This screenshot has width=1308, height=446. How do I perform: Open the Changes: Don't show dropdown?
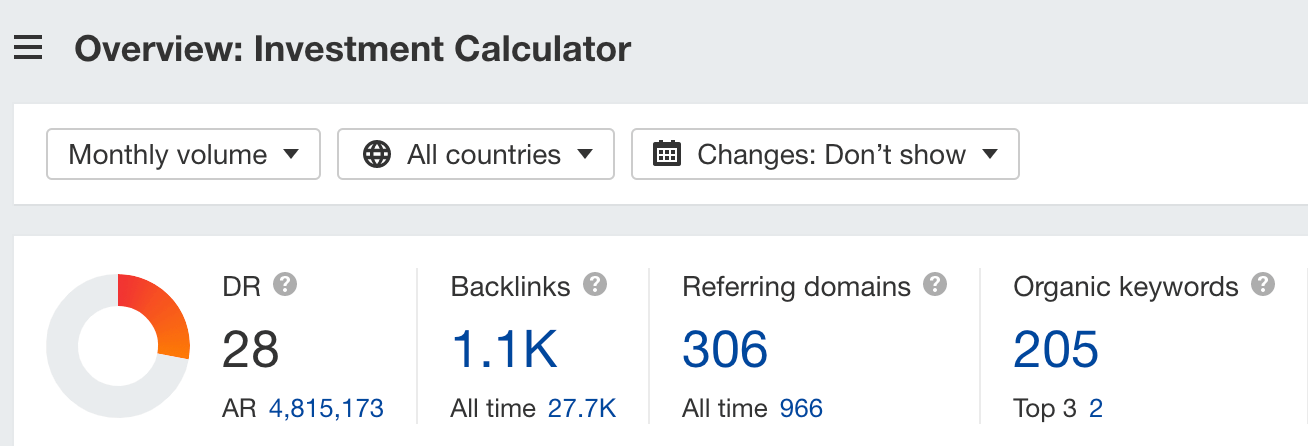[x=825, y=154]
